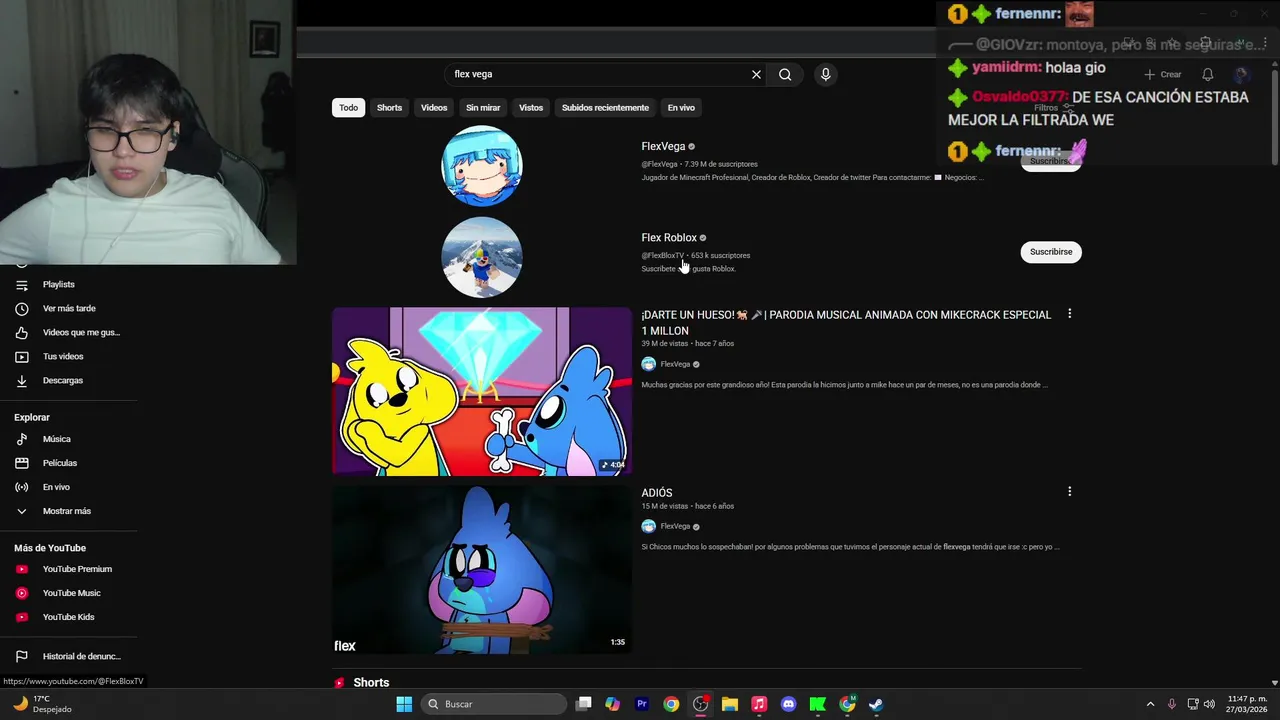Open Google Chrome in the taskbar
The width and height of the screenshot is (1280, 720).
click(671, 704)
